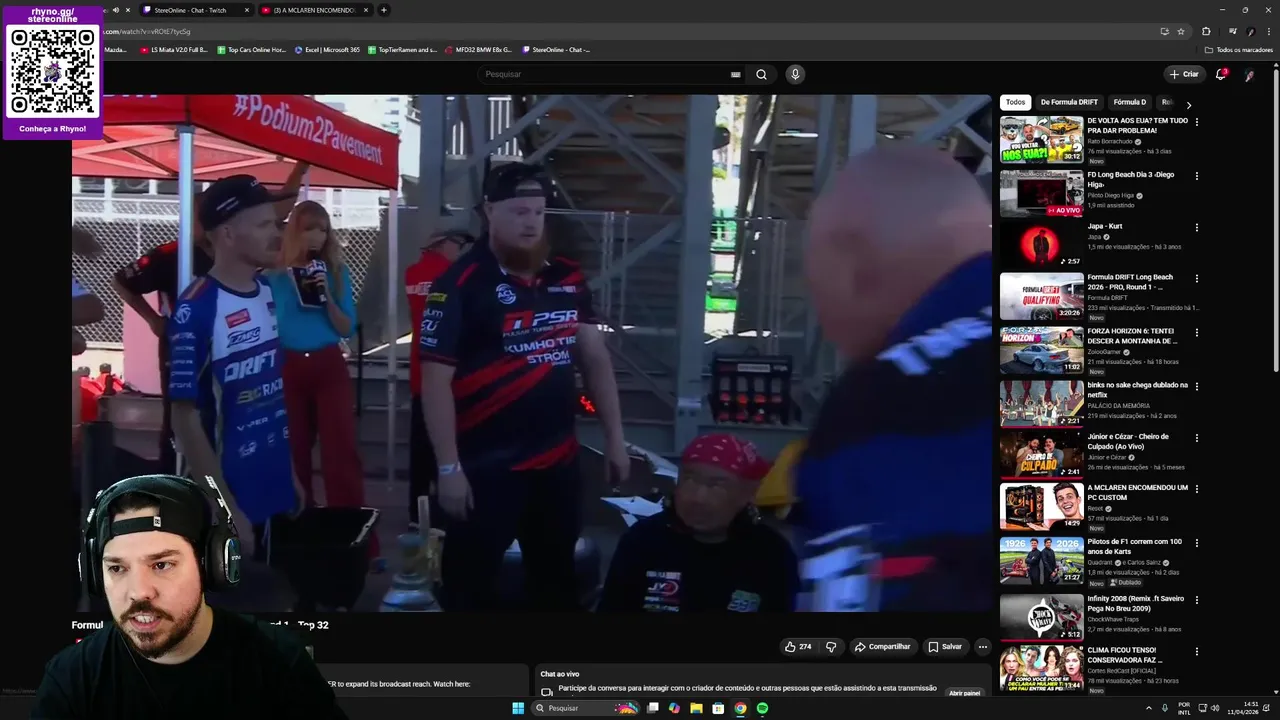Open 'Excel | Microsoft 365' bookmark

pyautogui.click(x=327, y=49)
